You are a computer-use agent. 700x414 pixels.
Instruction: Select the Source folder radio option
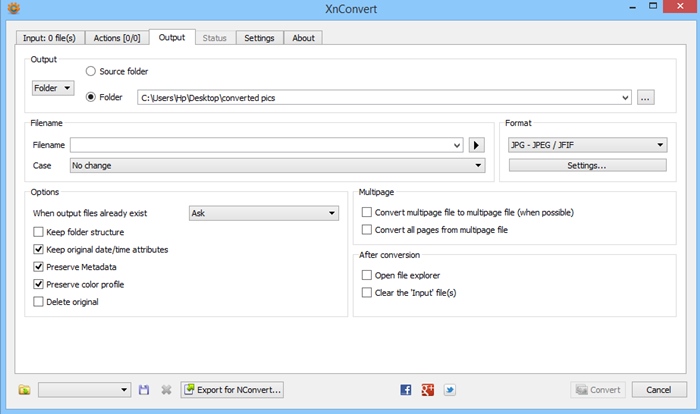(x=91, y=71)
